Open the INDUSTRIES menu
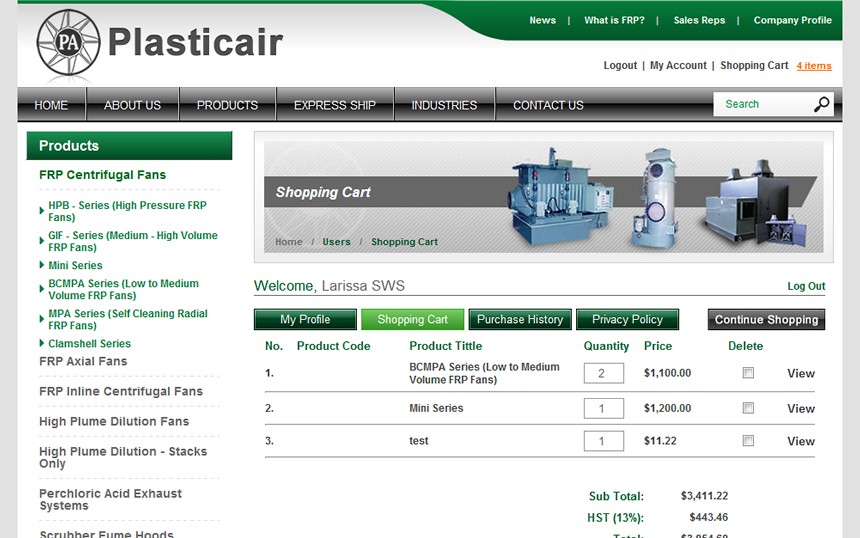 click(444, 105)
